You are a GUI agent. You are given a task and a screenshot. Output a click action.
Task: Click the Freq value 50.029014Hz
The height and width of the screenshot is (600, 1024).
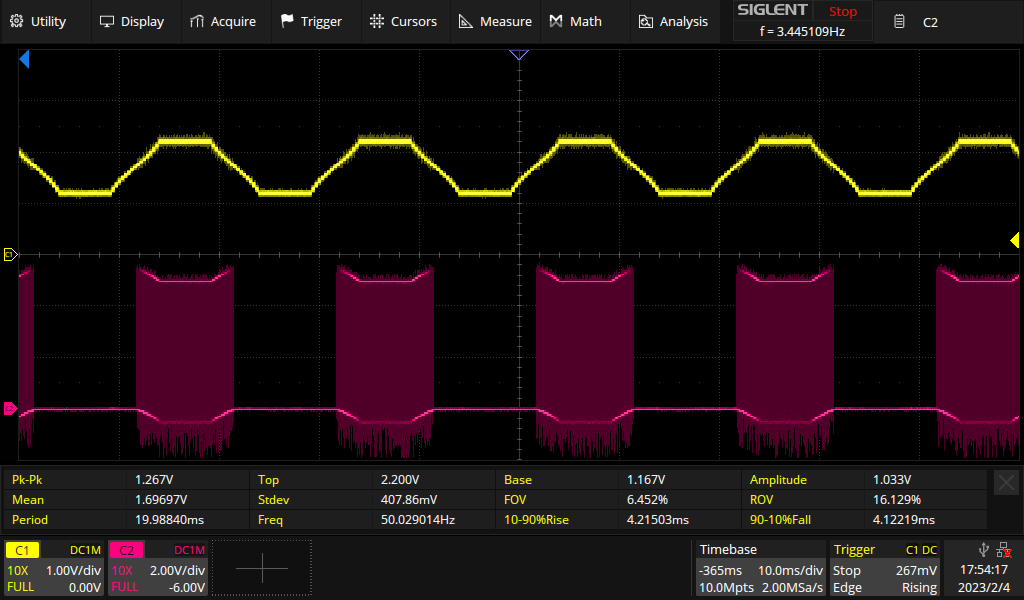[417, 520]
